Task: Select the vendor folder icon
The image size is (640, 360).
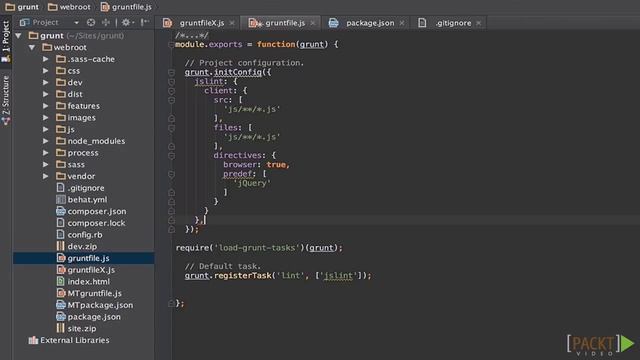Action: pyautogui.click(x=61, y=176)
